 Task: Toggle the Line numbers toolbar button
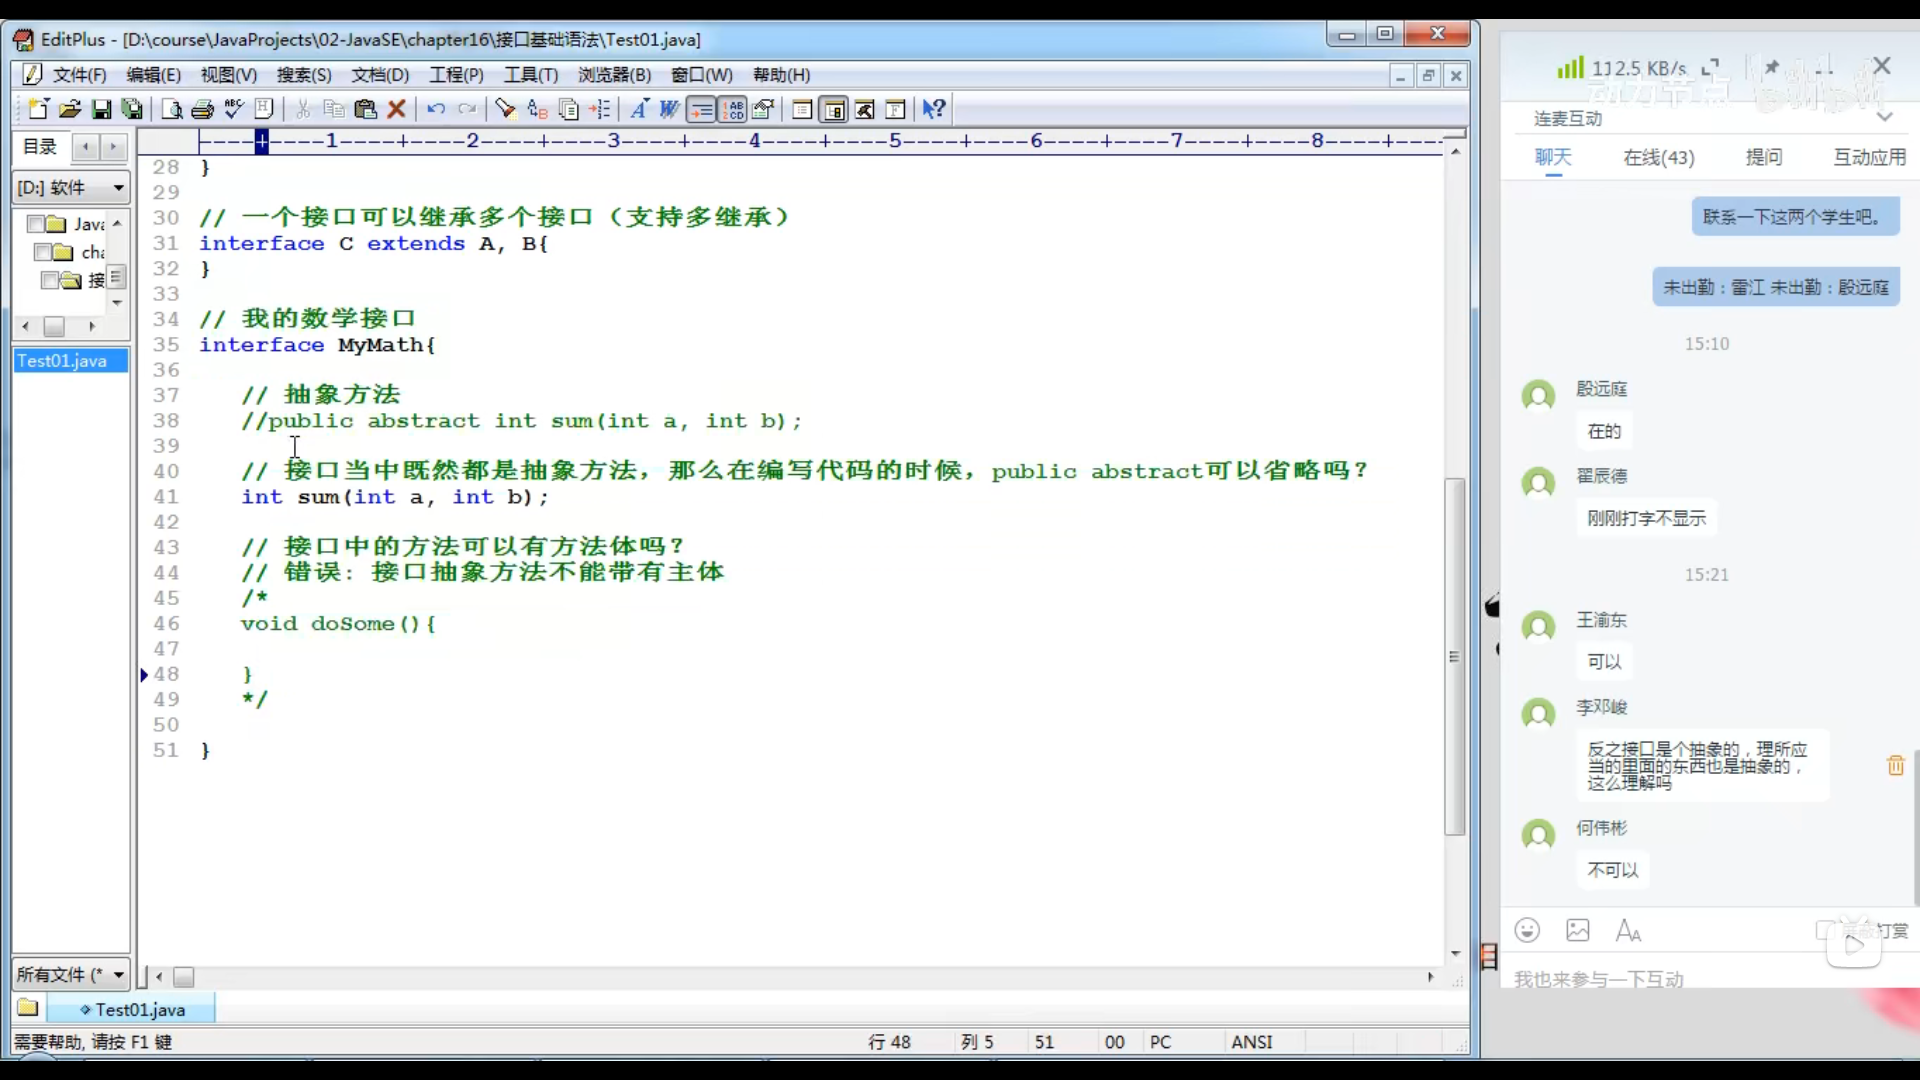[734, 109]
